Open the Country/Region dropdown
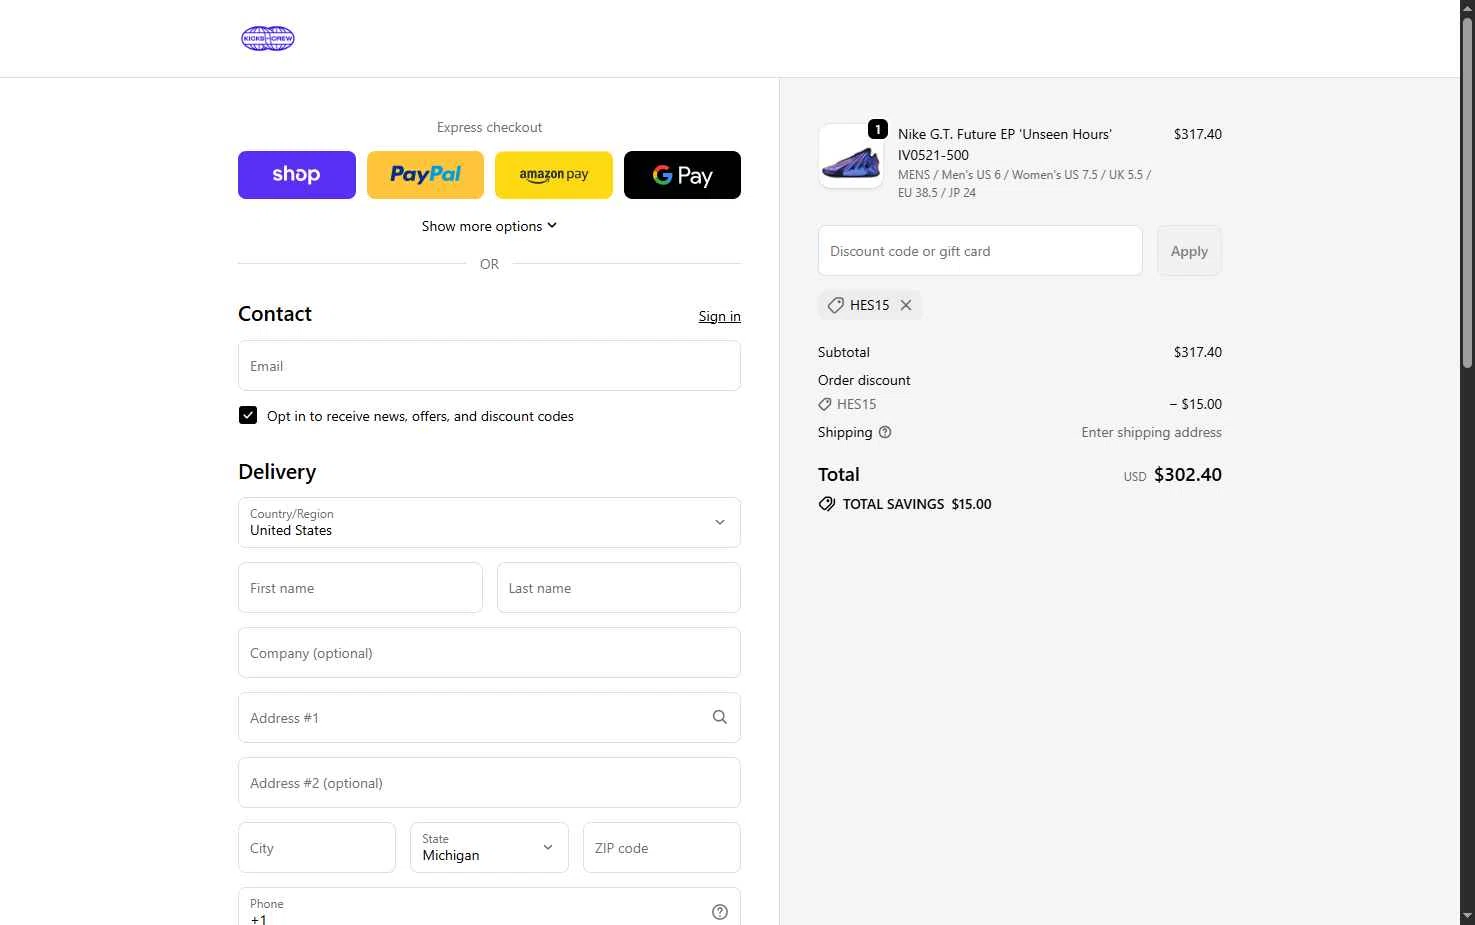Viewport: 1475px width, 925px height. (x=489, y=522)
